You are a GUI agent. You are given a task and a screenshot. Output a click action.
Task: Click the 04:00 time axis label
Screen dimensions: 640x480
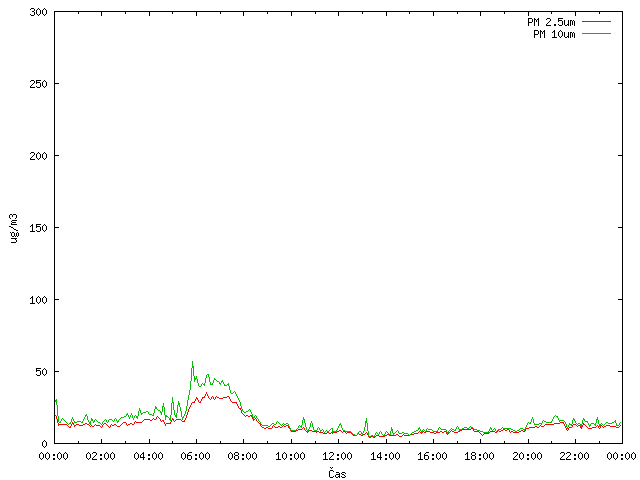tap(149, 456)
